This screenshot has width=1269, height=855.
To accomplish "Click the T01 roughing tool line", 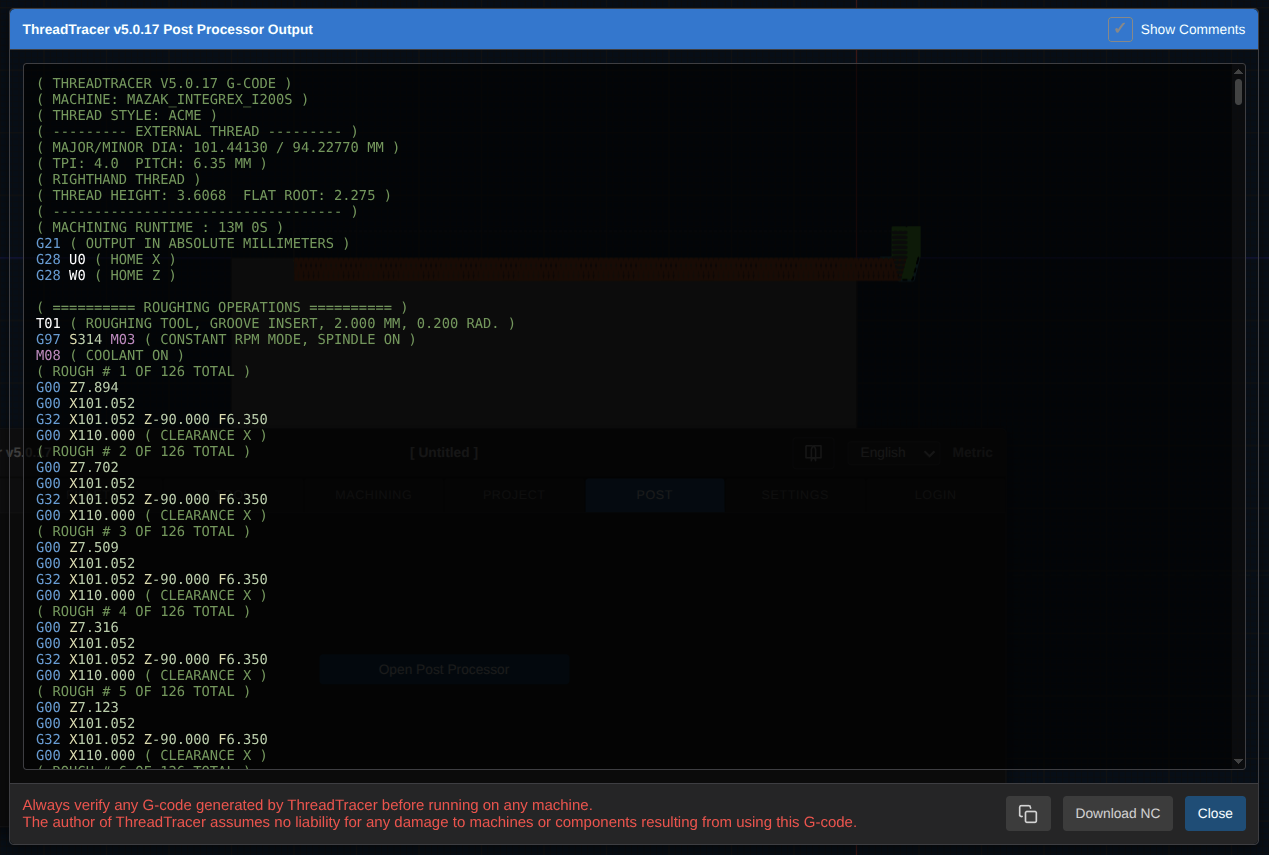I will (276, 323).
